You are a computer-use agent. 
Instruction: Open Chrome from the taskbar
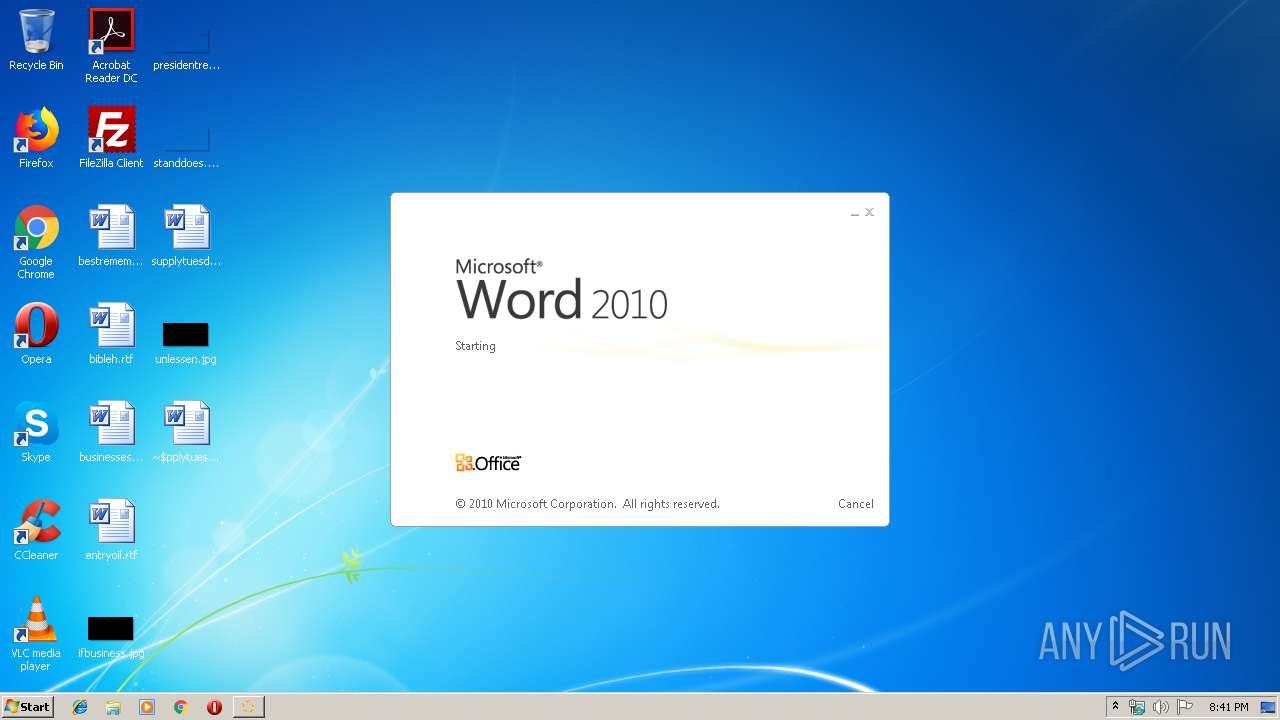pyautogui.click(x=181, y=707)
